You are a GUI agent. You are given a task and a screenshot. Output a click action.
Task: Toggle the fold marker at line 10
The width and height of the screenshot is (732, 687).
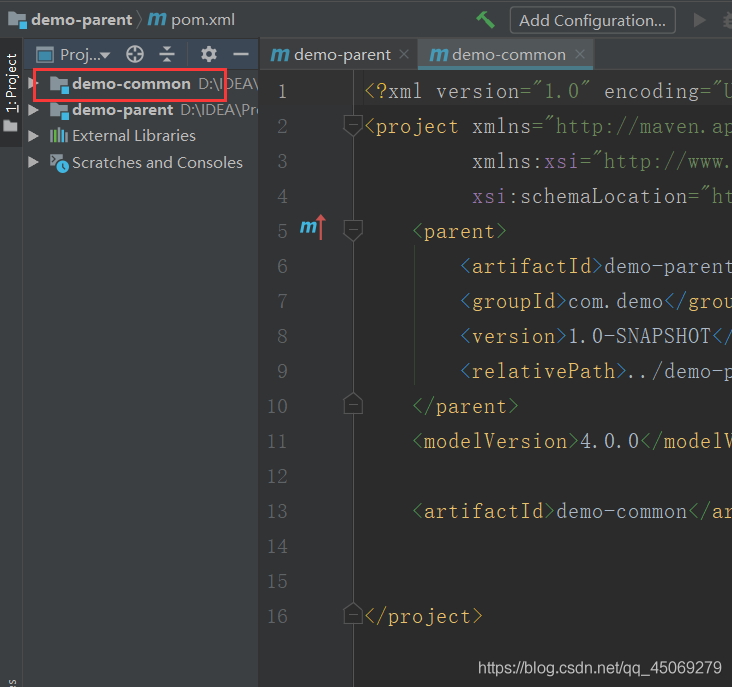352,404
